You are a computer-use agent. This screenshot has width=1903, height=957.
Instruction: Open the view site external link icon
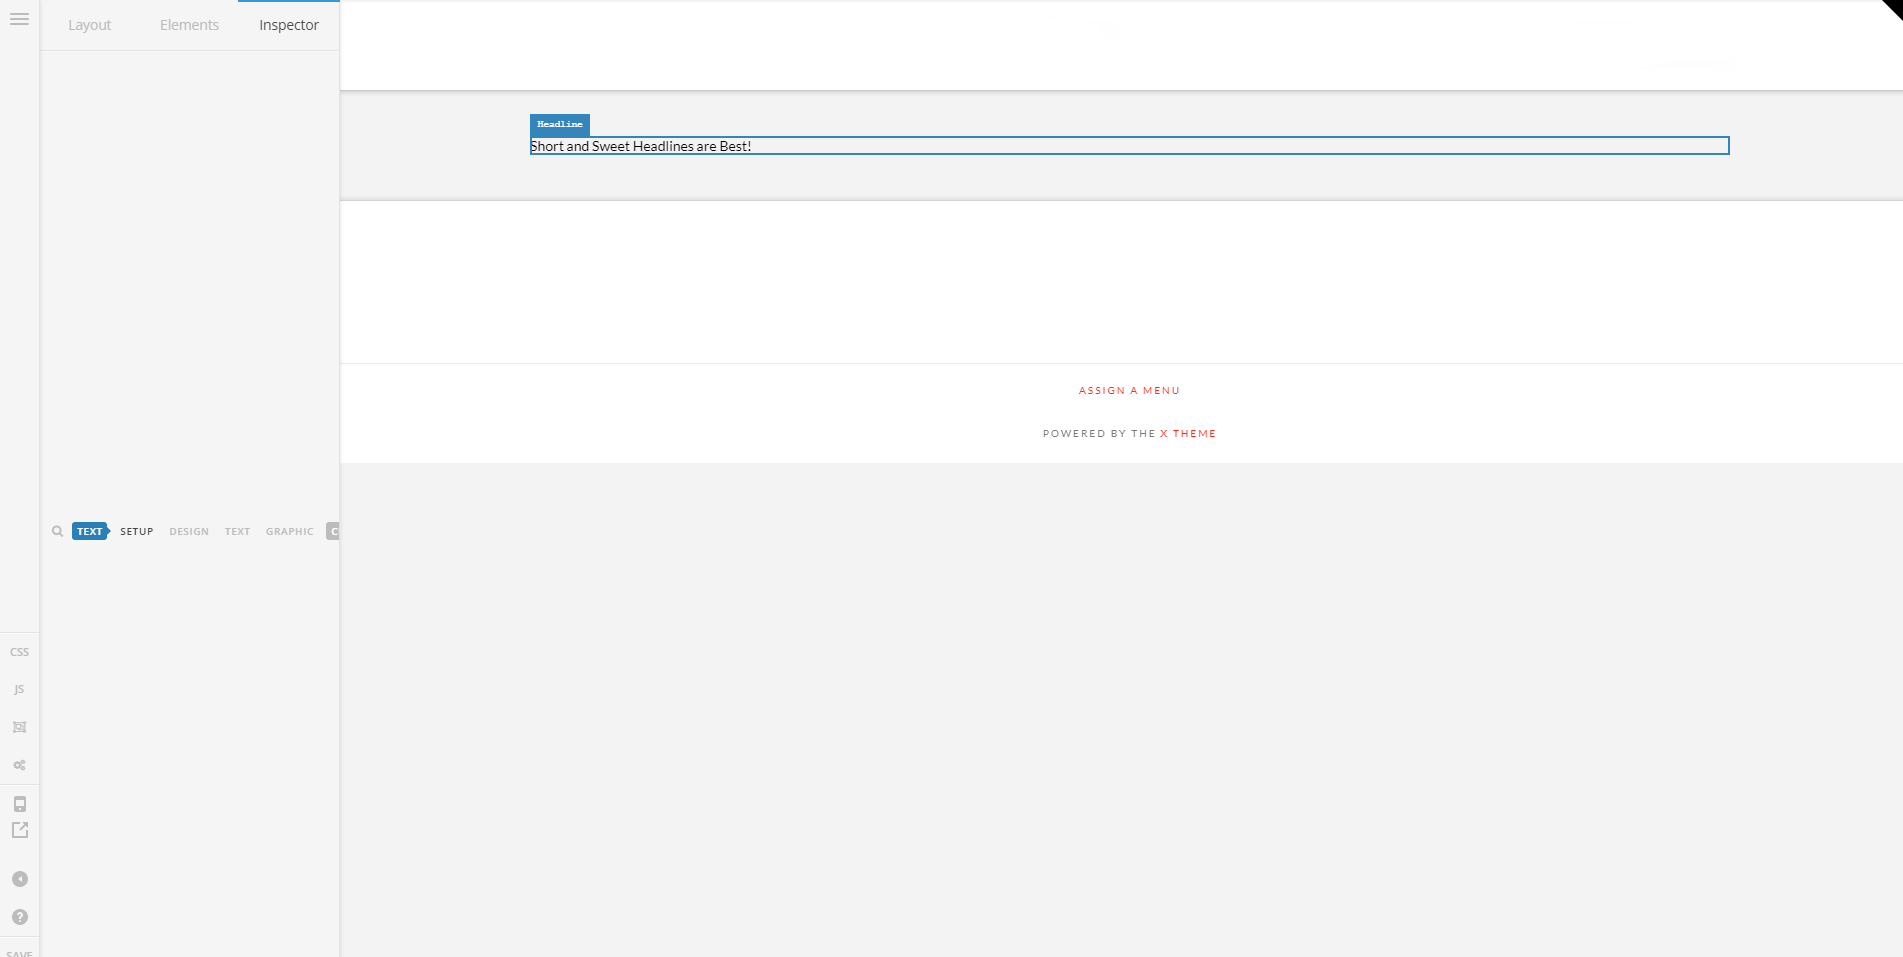tap(19, 830)
